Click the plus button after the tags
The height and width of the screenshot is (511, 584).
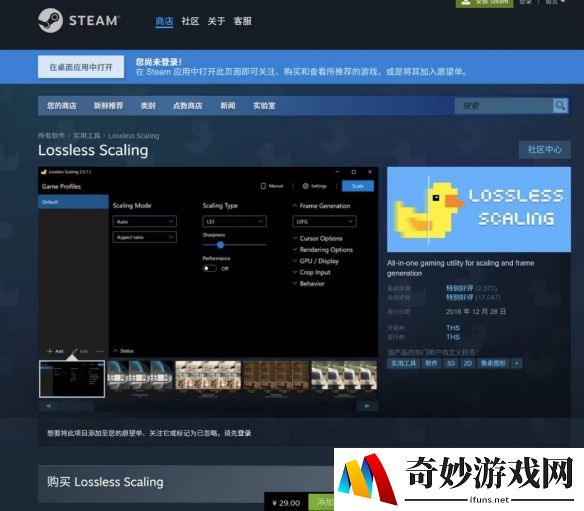pos(517,364)
